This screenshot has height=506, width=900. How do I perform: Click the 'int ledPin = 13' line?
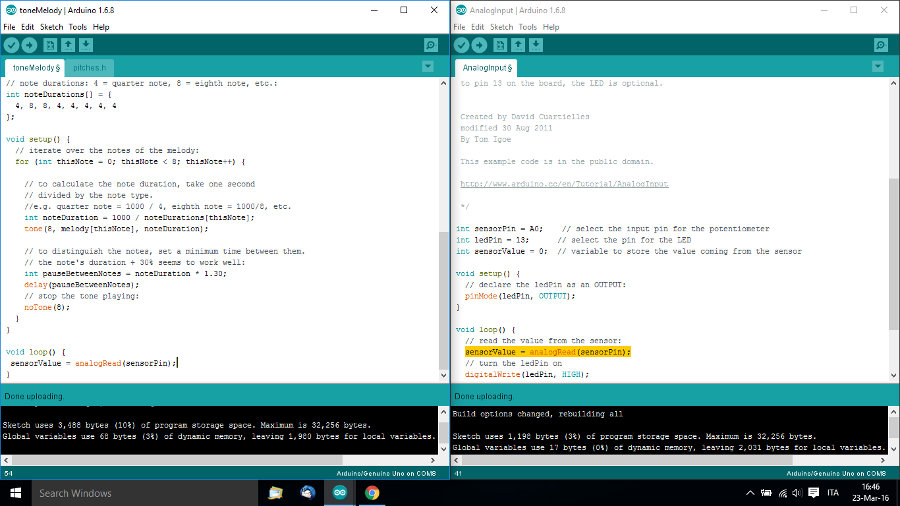pos(492,240)
